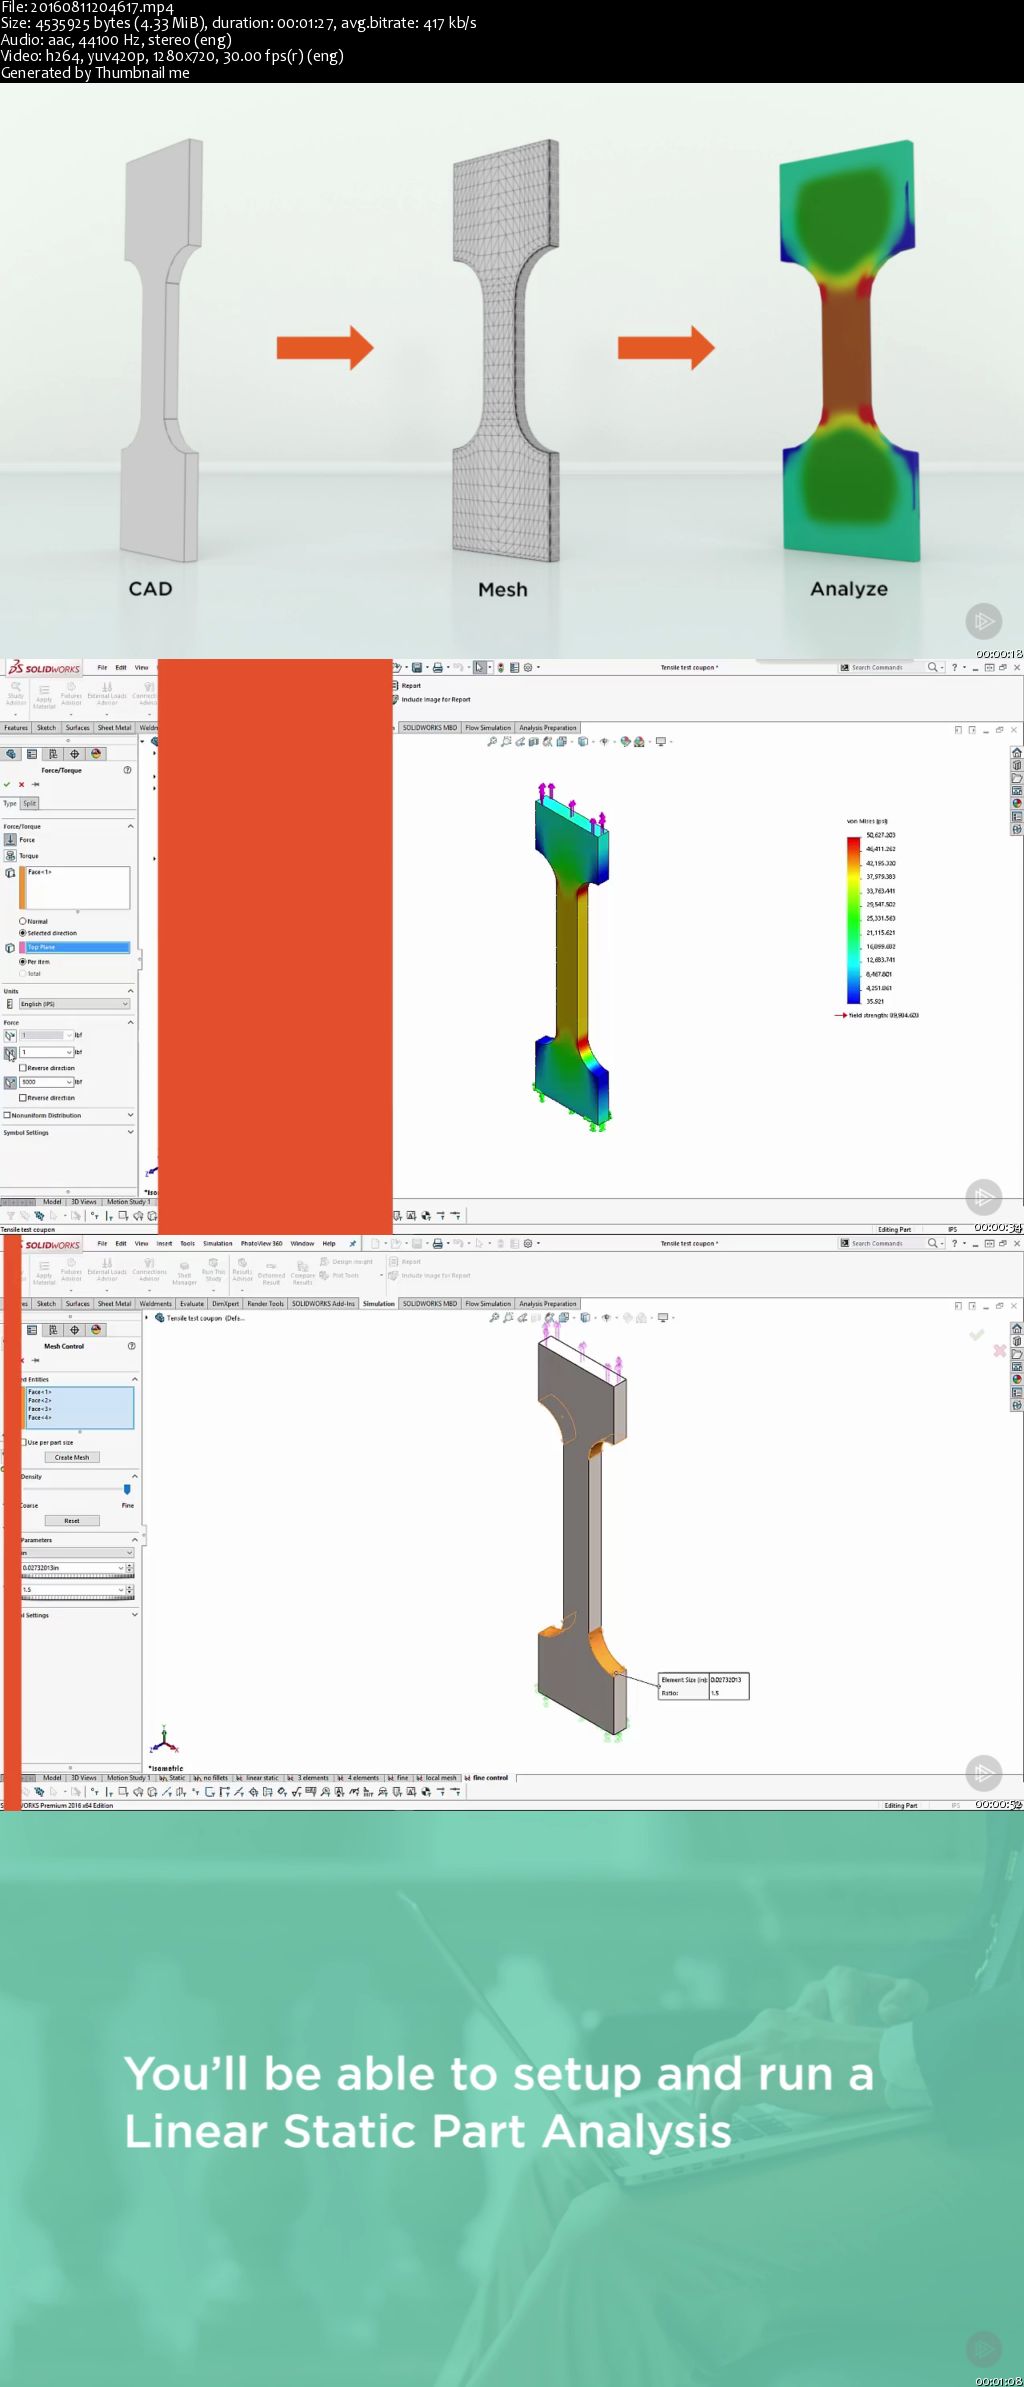Image resolution: width=1024 pixels, height=2387 pixels.
Task: Select the Torque load type icon
Action: (10, 856)
